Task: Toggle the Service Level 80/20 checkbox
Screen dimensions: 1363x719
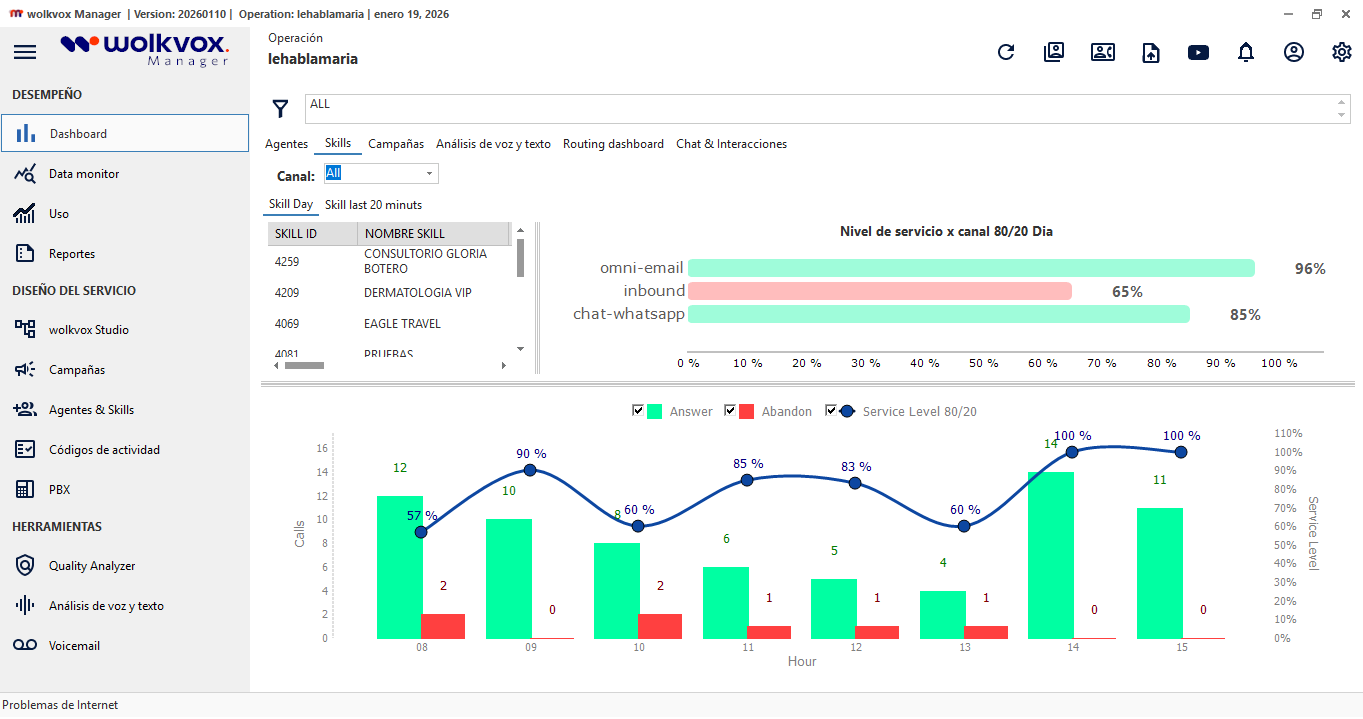Action: click(831, 411)
